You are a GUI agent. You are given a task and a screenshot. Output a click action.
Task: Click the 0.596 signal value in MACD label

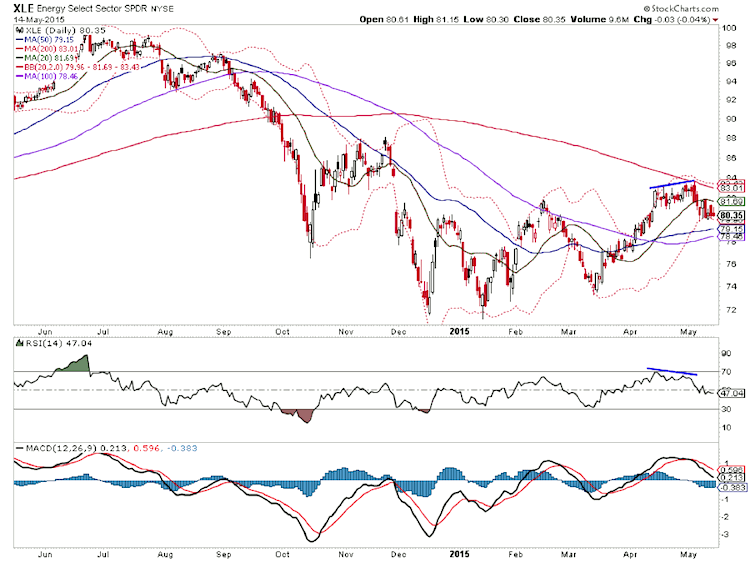145,448
